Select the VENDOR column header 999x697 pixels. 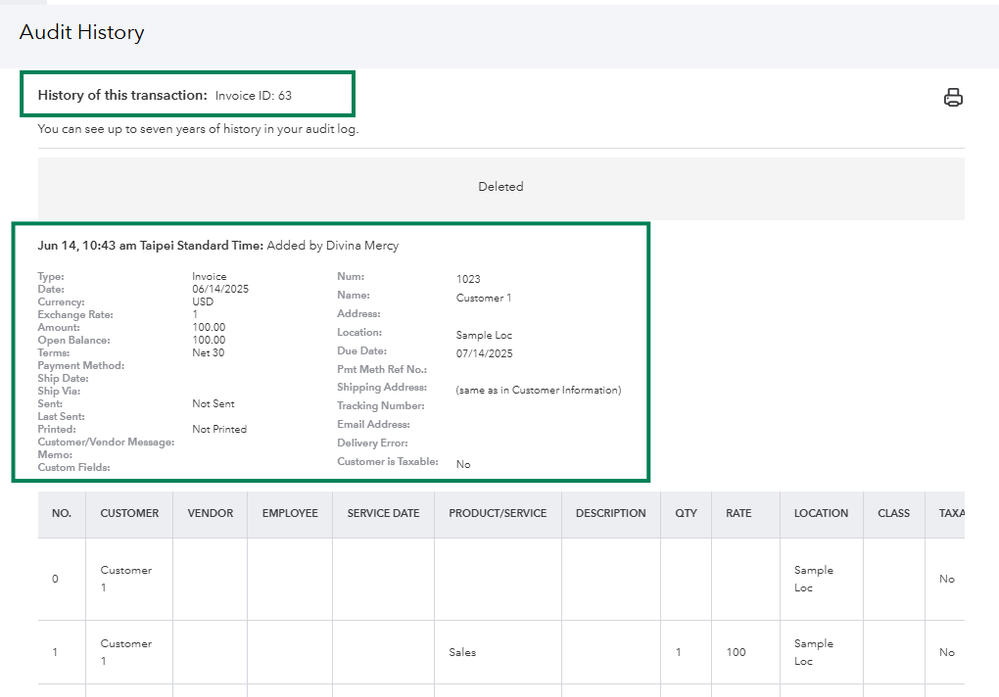coord(210,513)
